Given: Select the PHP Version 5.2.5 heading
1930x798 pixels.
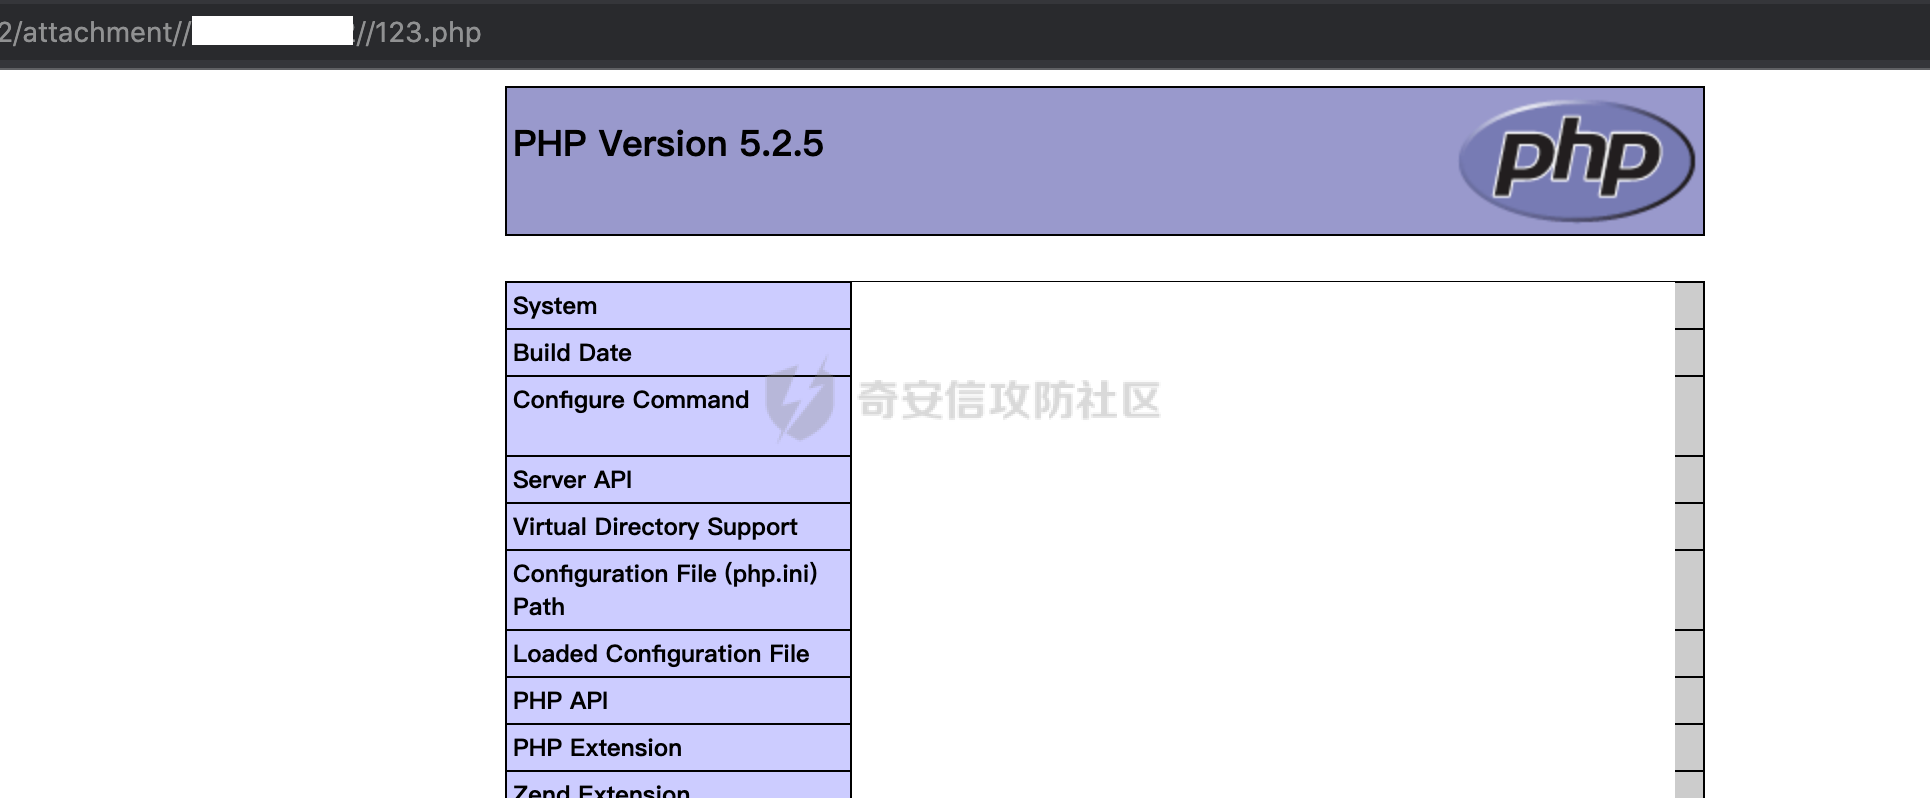Looking at the screenshot, I should coord(668,144).
